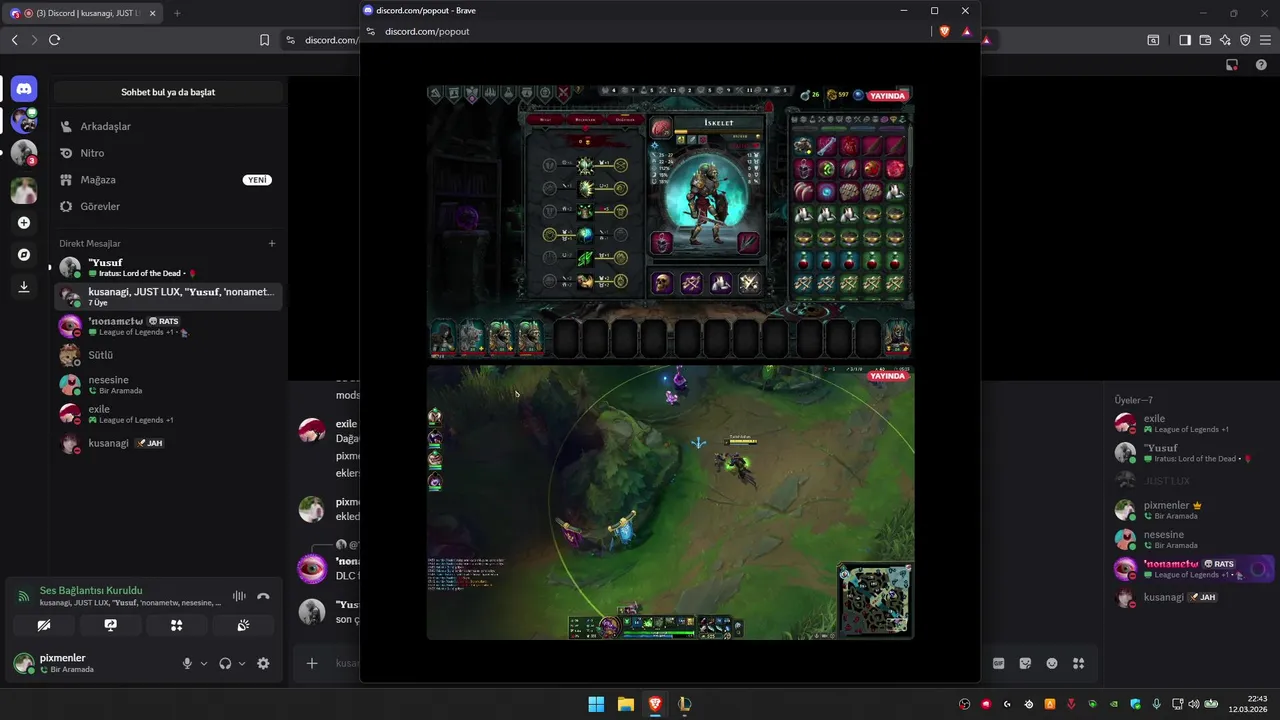Open the soundboard in voice panel
This screenshot has width=1280, height=720.
(243, 625)
